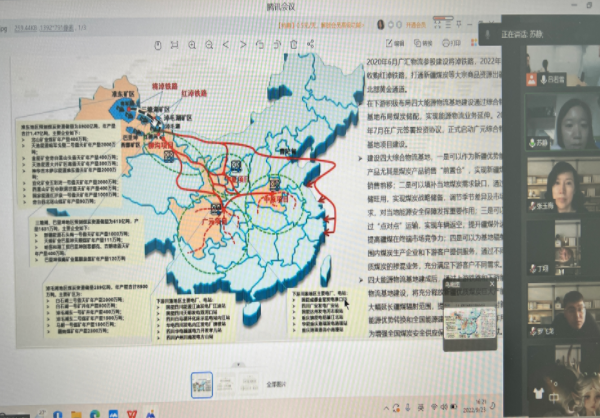The image size is (600, 418).
Task: Show hidden tray icons with the up chevron
Action: (x=386, y=407)
